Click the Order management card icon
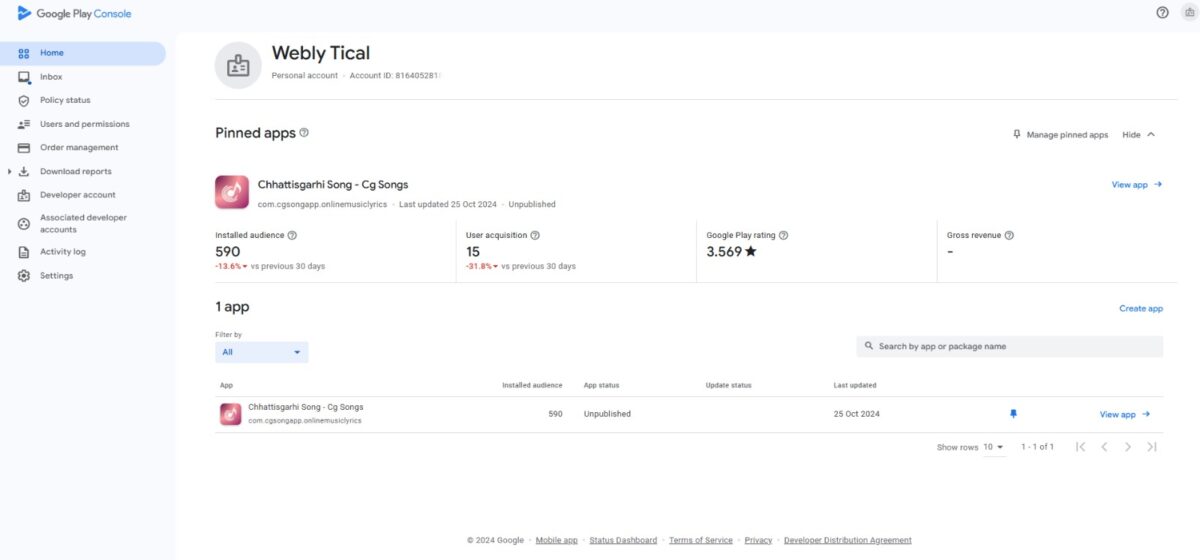The height and width of the screenshot is (560, 1200). [24, 148]
